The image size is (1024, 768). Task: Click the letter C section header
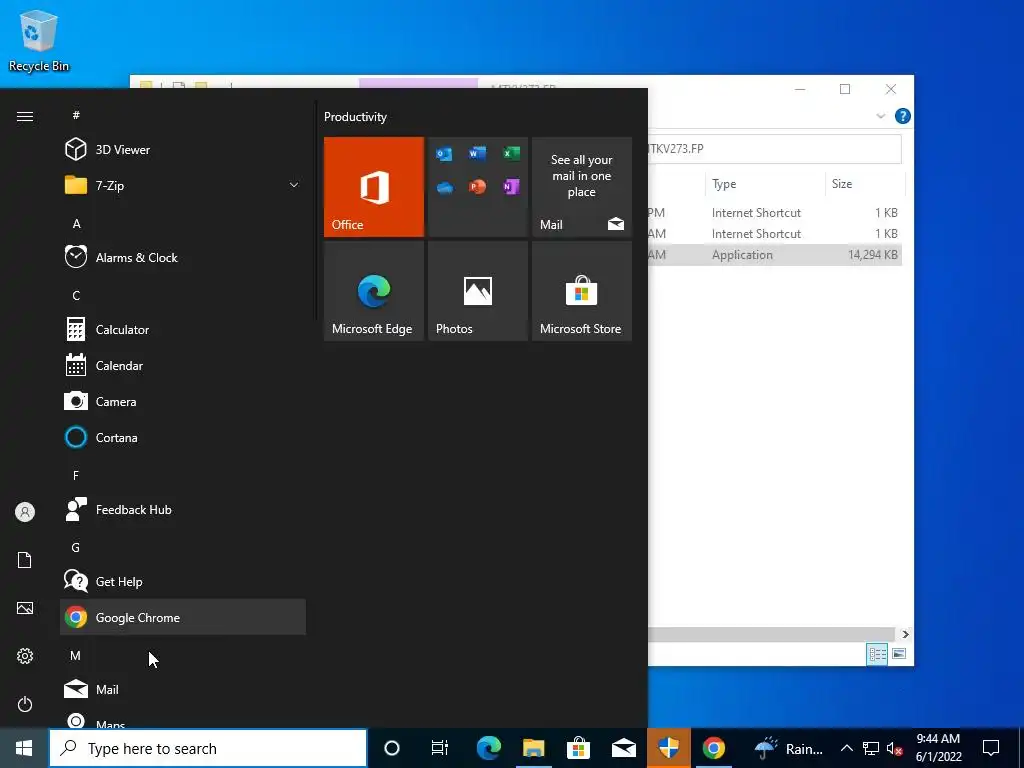(76, 295)
